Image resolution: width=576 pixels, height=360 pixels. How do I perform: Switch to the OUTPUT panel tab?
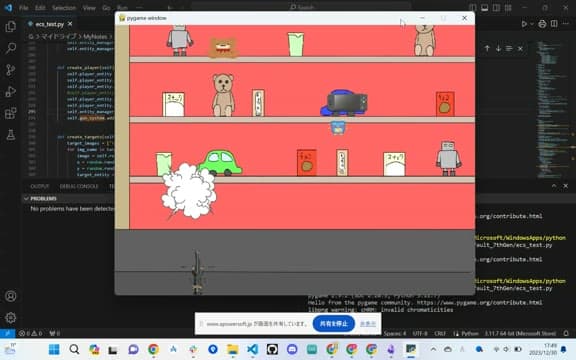[x=40, y=187]
